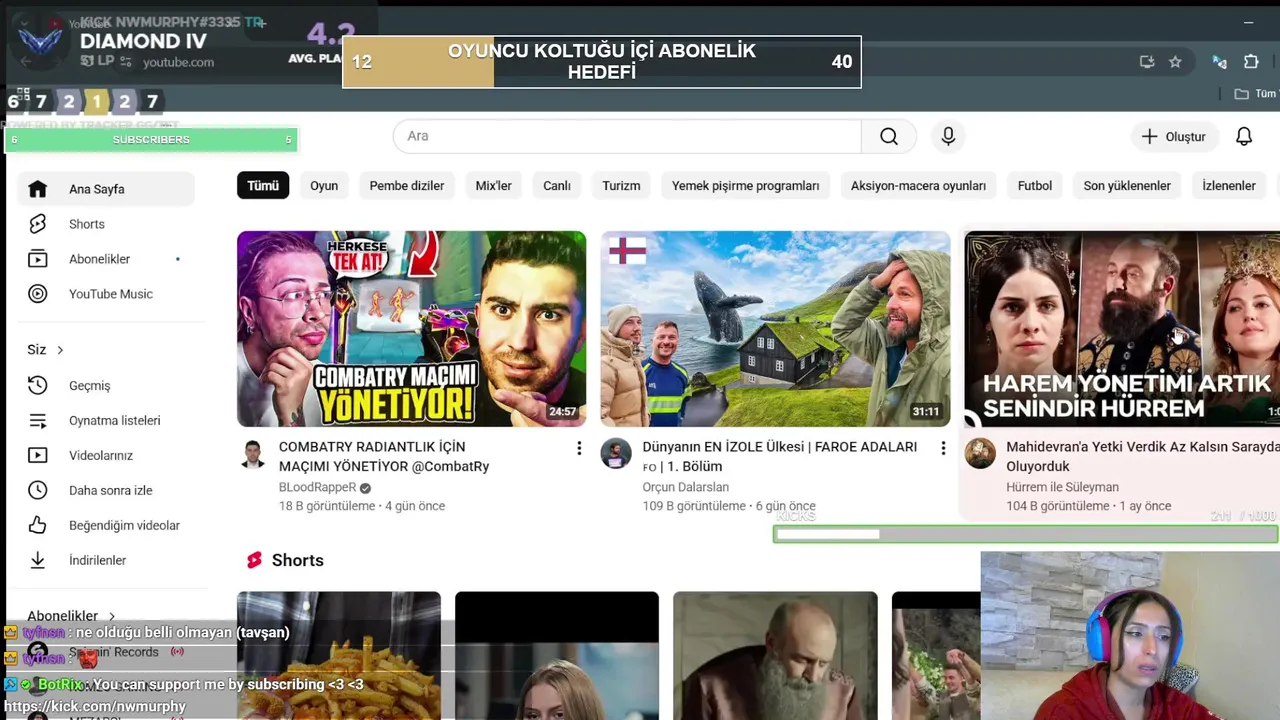
Task: Click the Oluştur create button
Action: coord(1175,136)
